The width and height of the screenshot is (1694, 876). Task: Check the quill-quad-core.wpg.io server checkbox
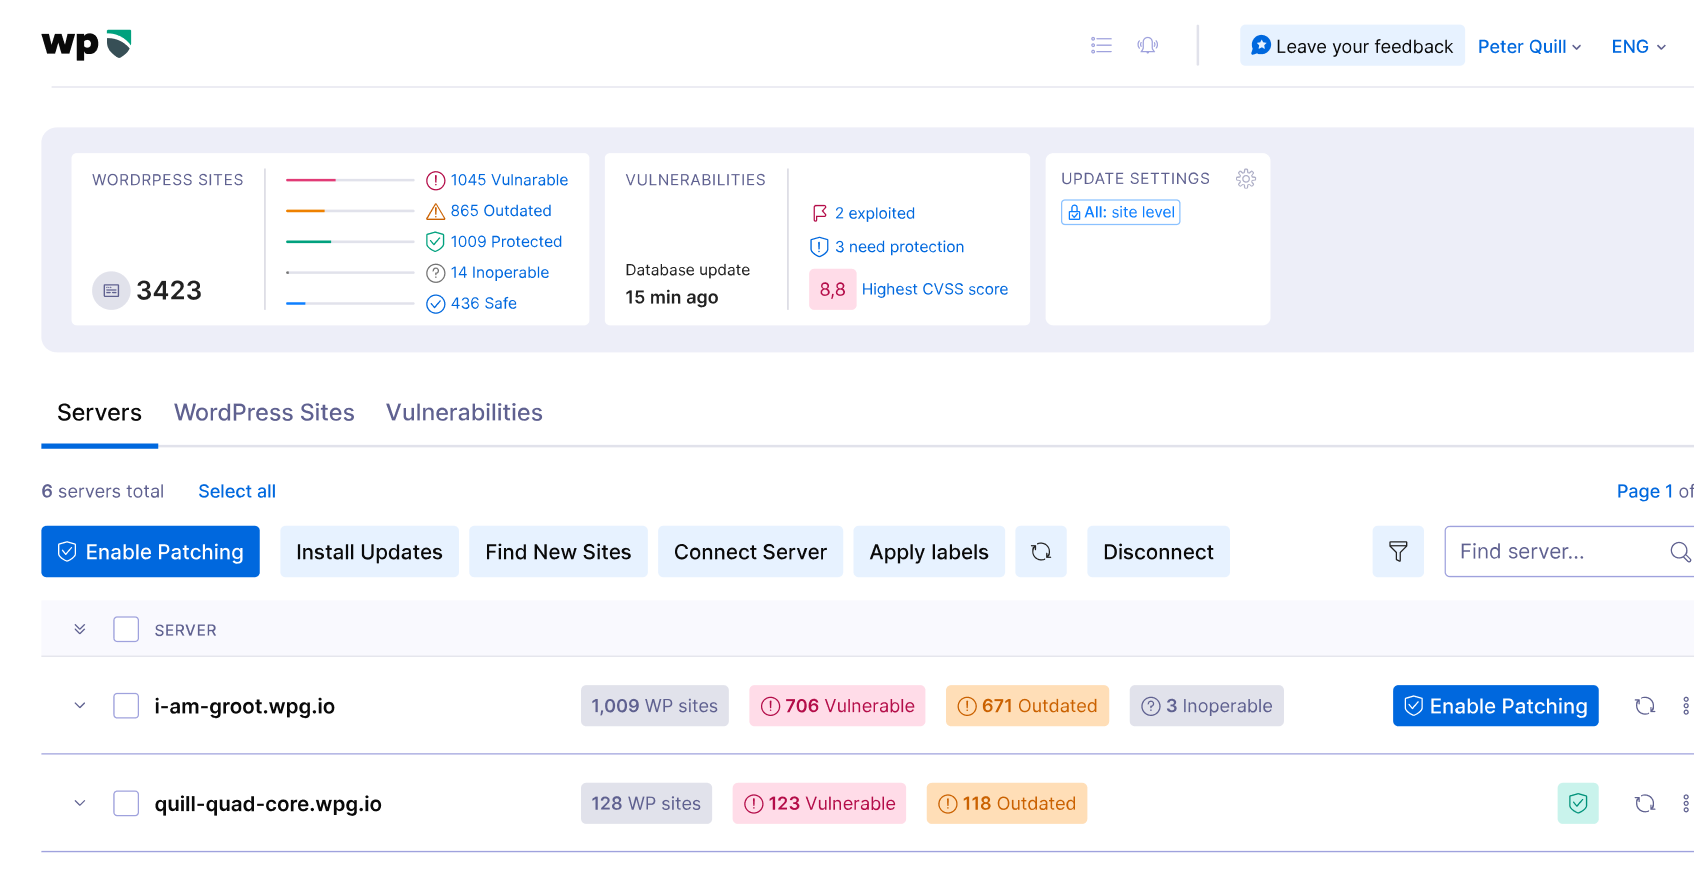pos(126,804)
